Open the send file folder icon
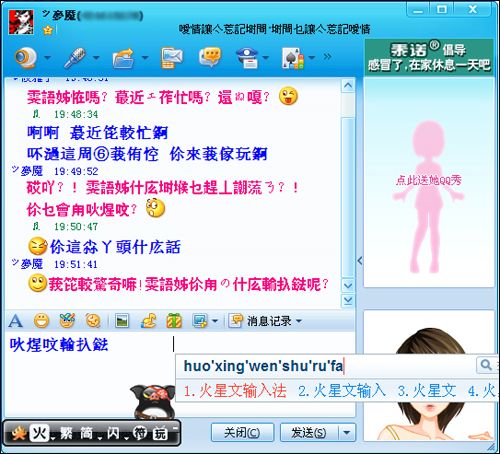The width and height of the screenshot is (500, 454). tap(123, 58)
